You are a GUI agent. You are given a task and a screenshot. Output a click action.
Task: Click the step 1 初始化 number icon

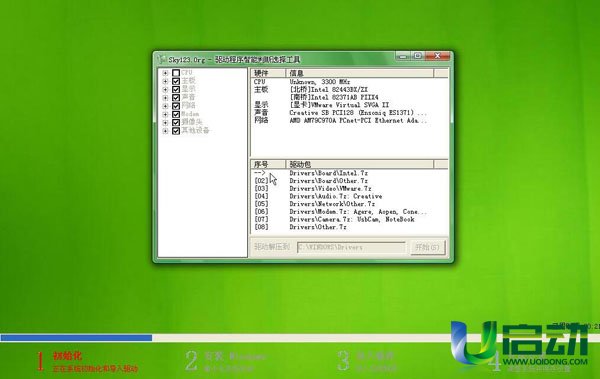click(x=40, y=361)
